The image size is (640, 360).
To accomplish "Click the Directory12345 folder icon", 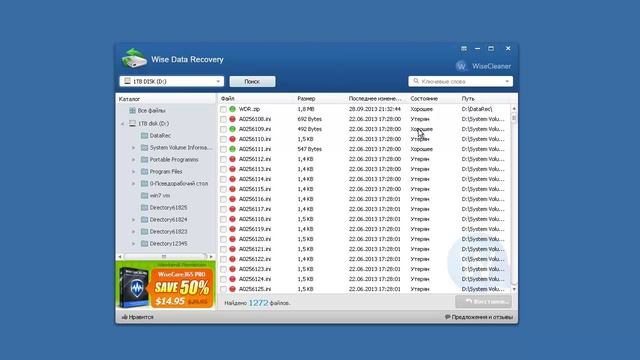I will (144, 244).
